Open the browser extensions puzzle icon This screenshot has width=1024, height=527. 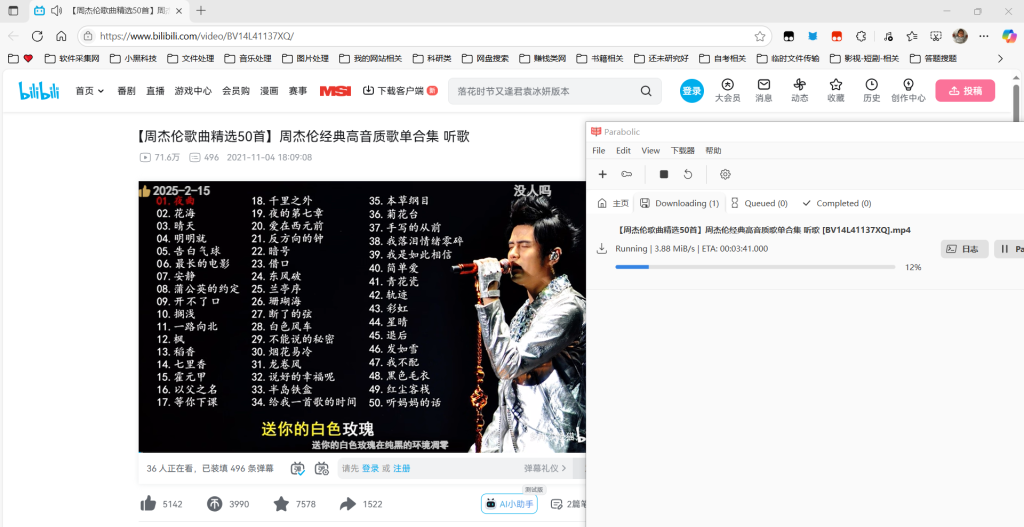[x=861, y=36]
